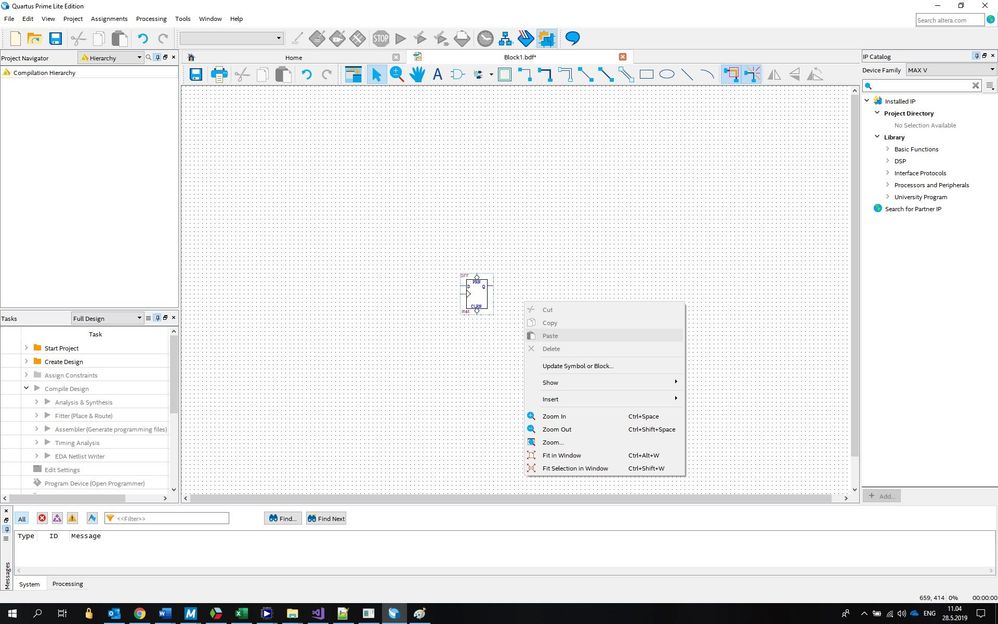Click the Find Next button
This screenshot has height=624, width=998.
point(326,518)
